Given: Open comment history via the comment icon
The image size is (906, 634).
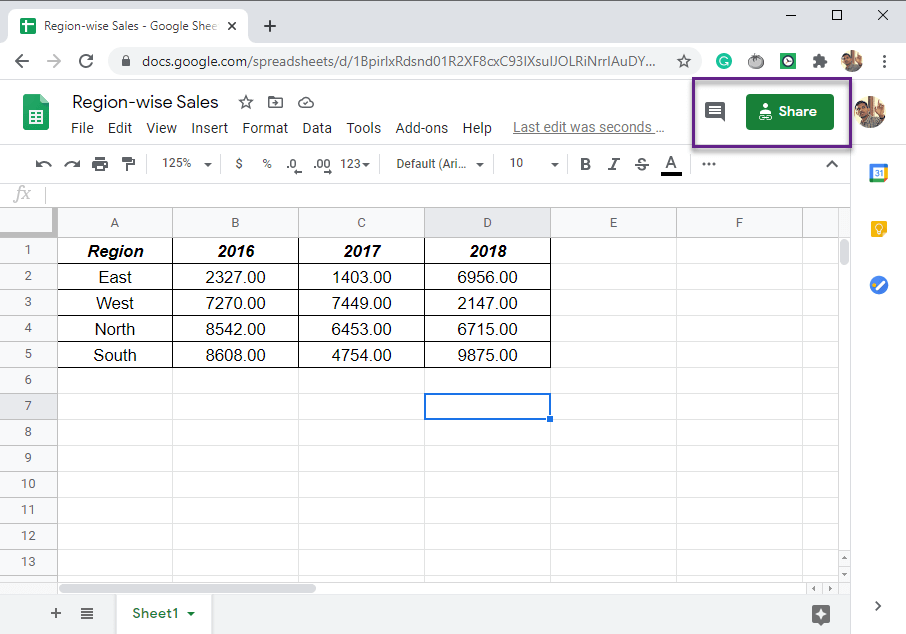Looking at the screenshot, I should coord(714,112).
